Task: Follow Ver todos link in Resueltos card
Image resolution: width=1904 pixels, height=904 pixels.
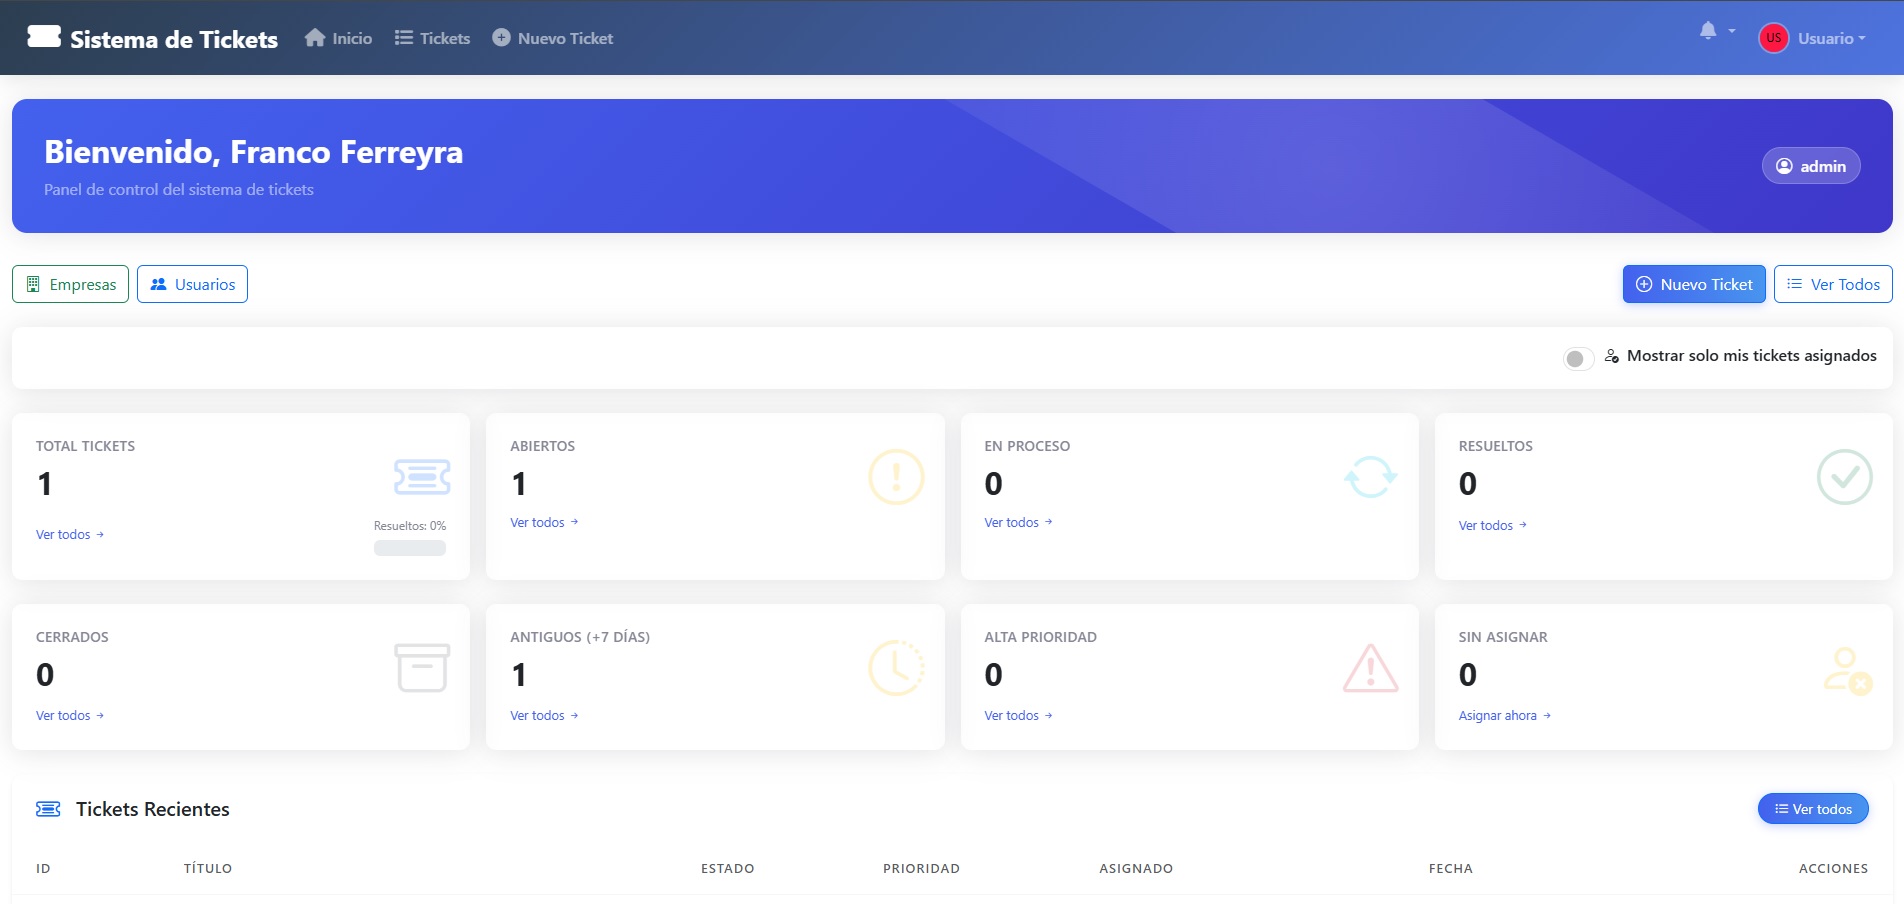Action: (x=1492, y=526)
